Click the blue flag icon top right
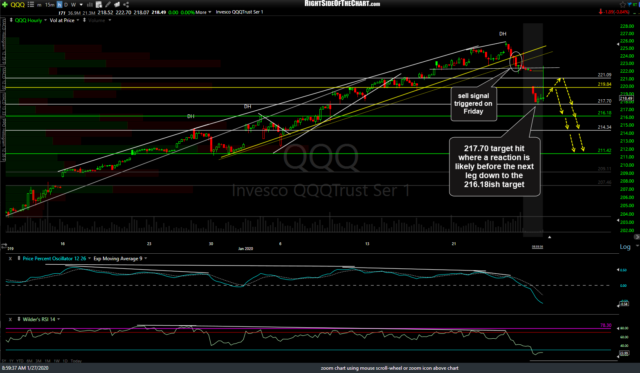 click(x=630, y=4)
